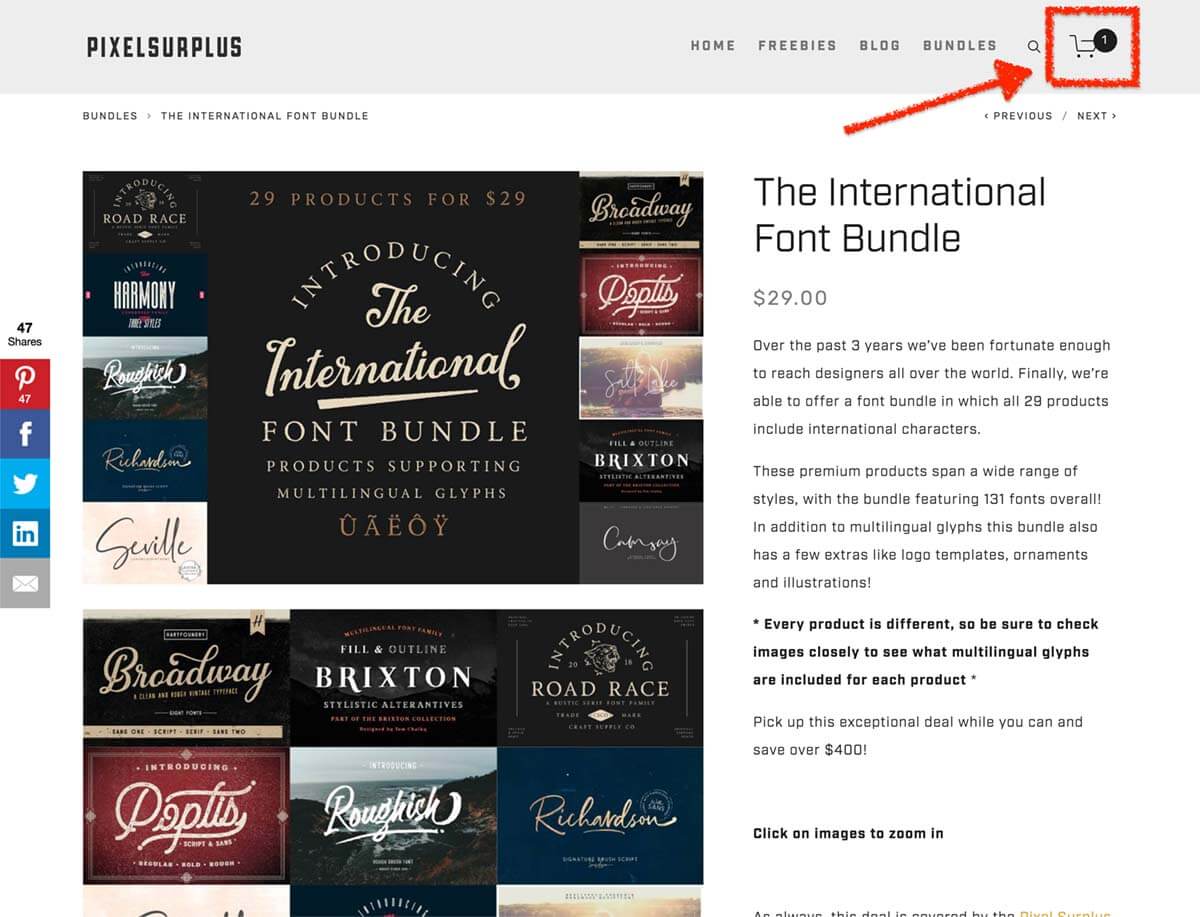
Task: Open large Roughrich image in lower grid
Action: click(393, 815)
